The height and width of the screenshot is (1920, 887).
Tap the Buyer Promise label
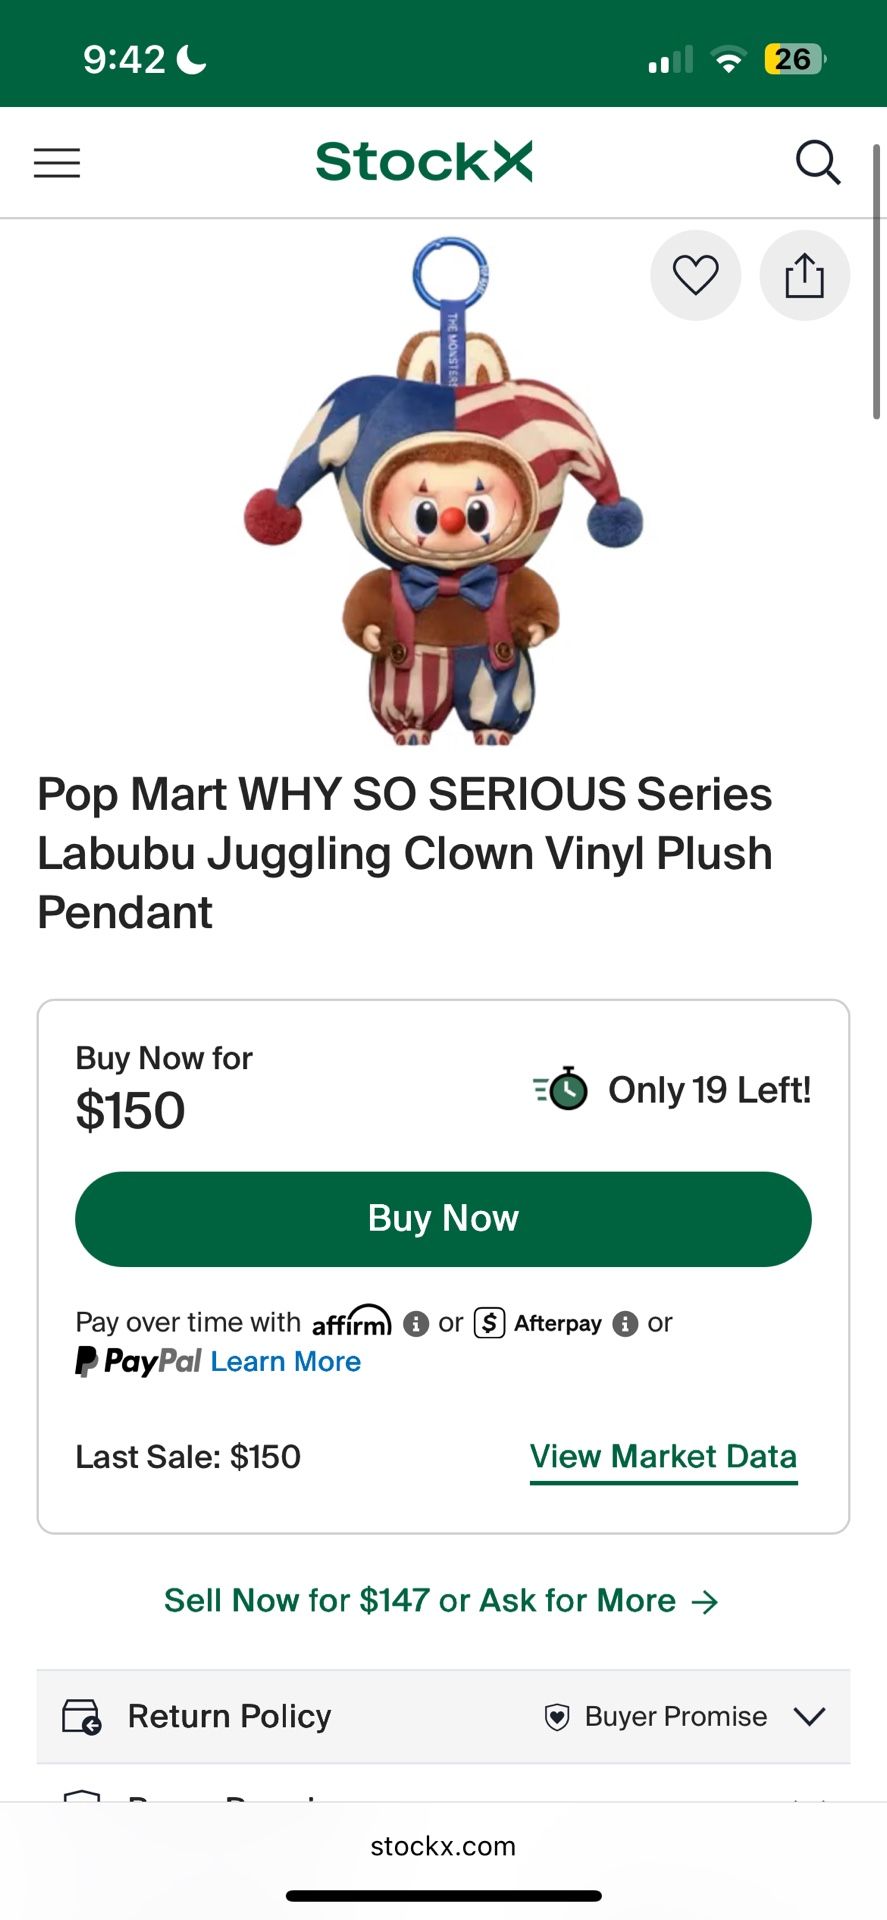click(x=675, y=1716)
